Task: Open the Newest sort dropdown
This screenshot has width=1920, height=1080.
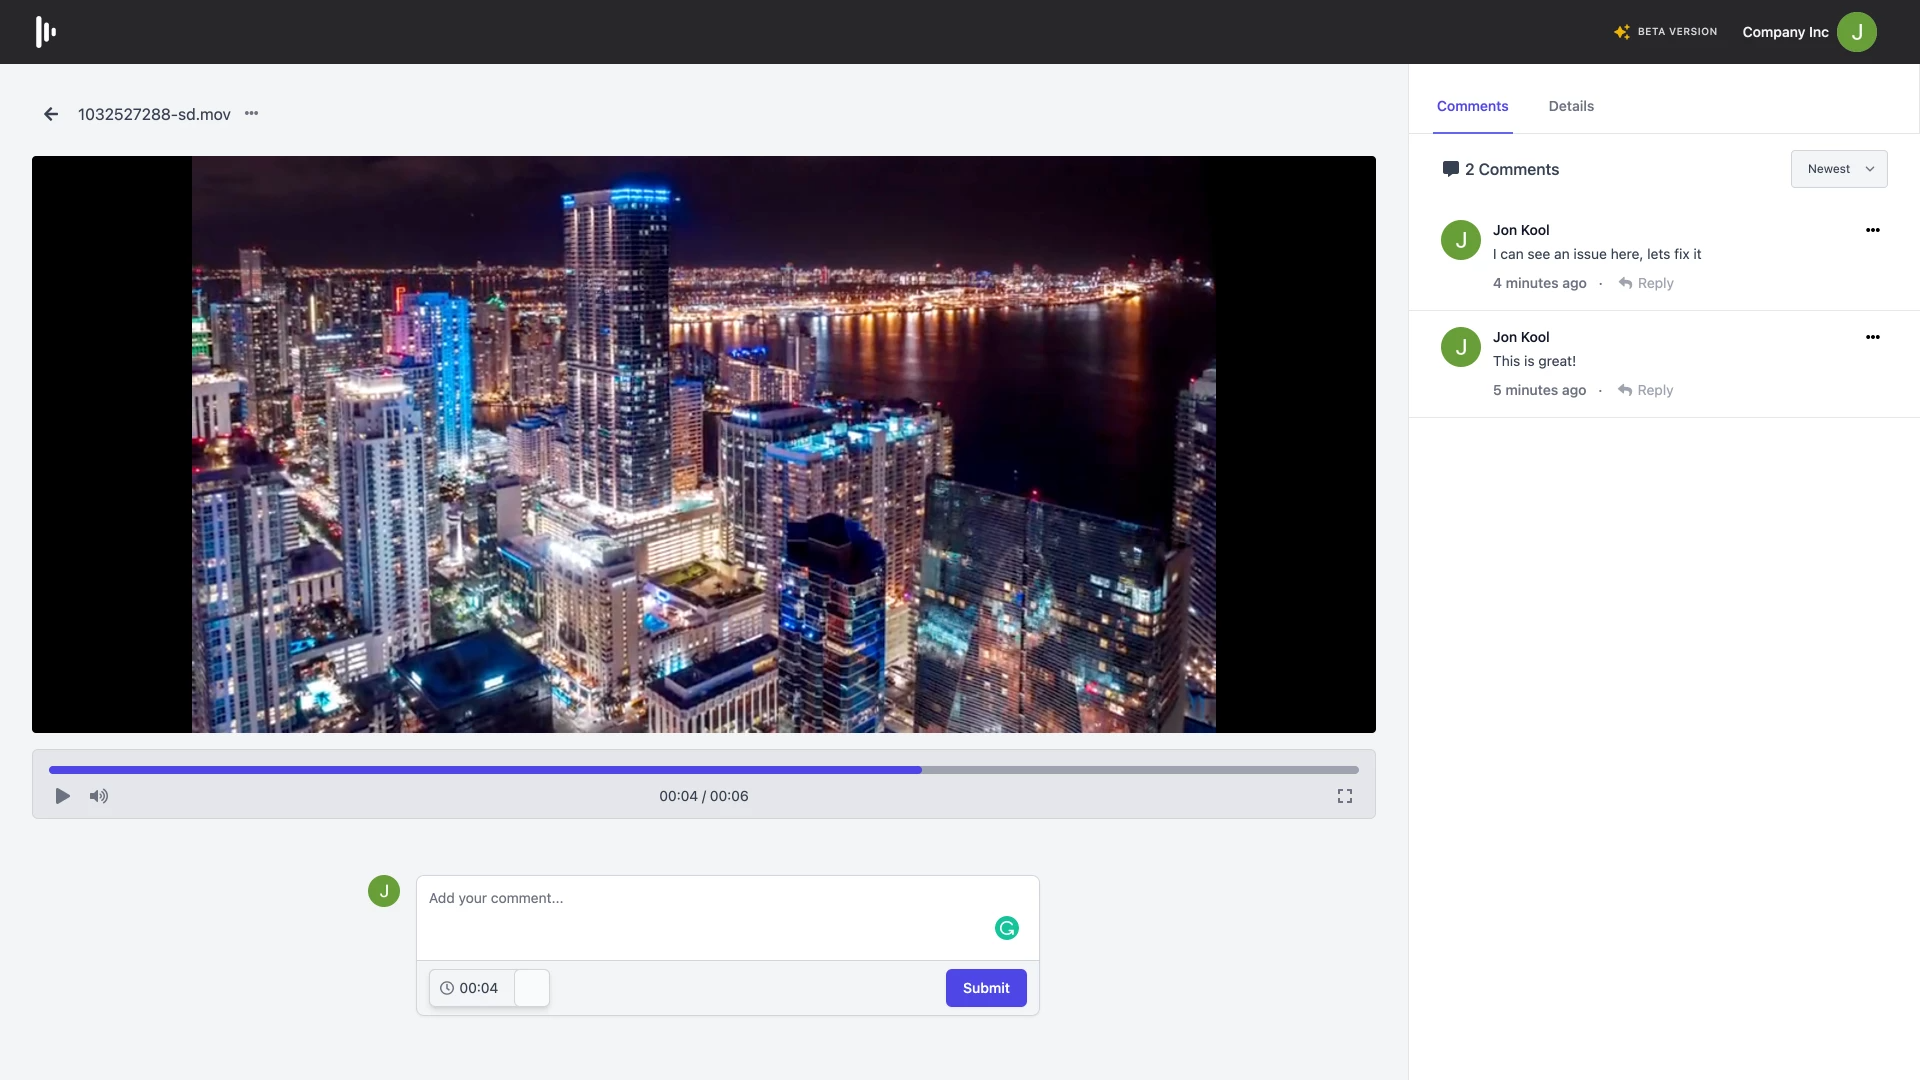Action: (x=1839, y=169)
